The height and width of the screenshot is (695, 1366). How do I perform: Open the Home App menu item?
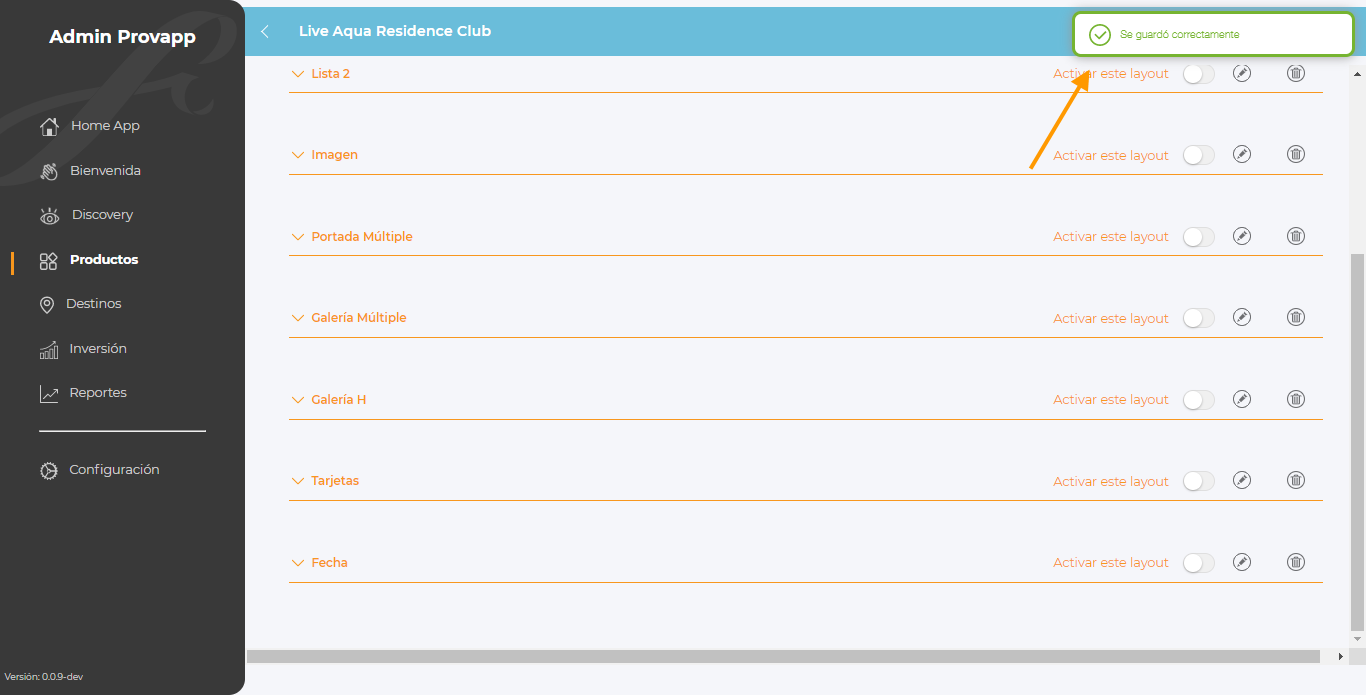(x=105, y=126)
